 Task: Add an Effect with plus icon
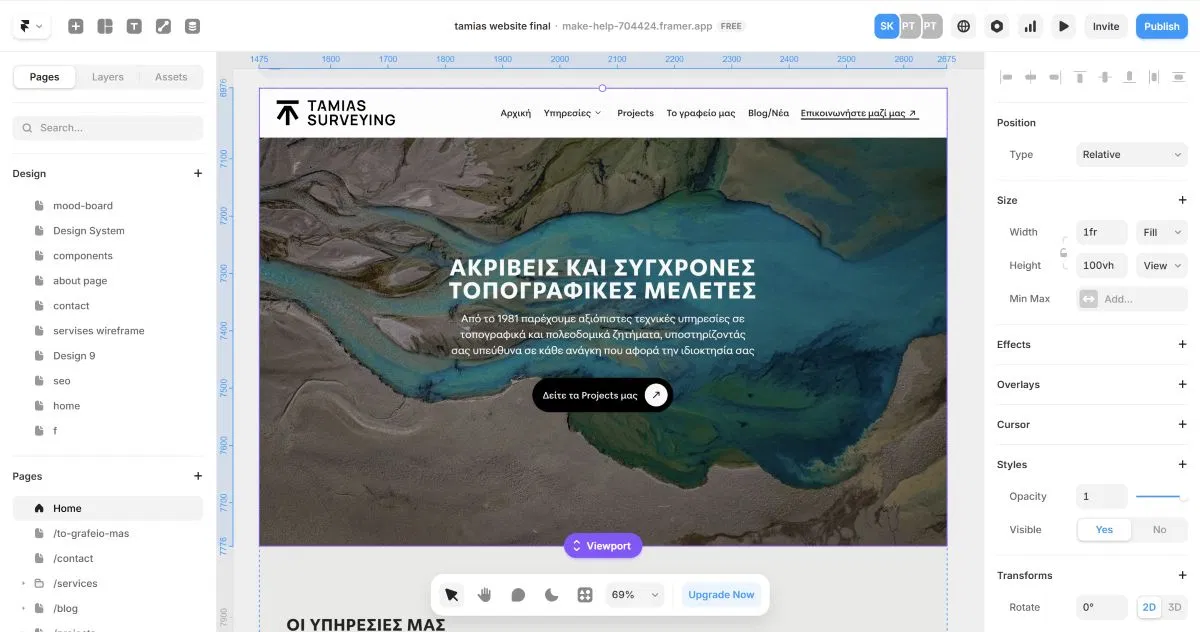(1182, 344)
